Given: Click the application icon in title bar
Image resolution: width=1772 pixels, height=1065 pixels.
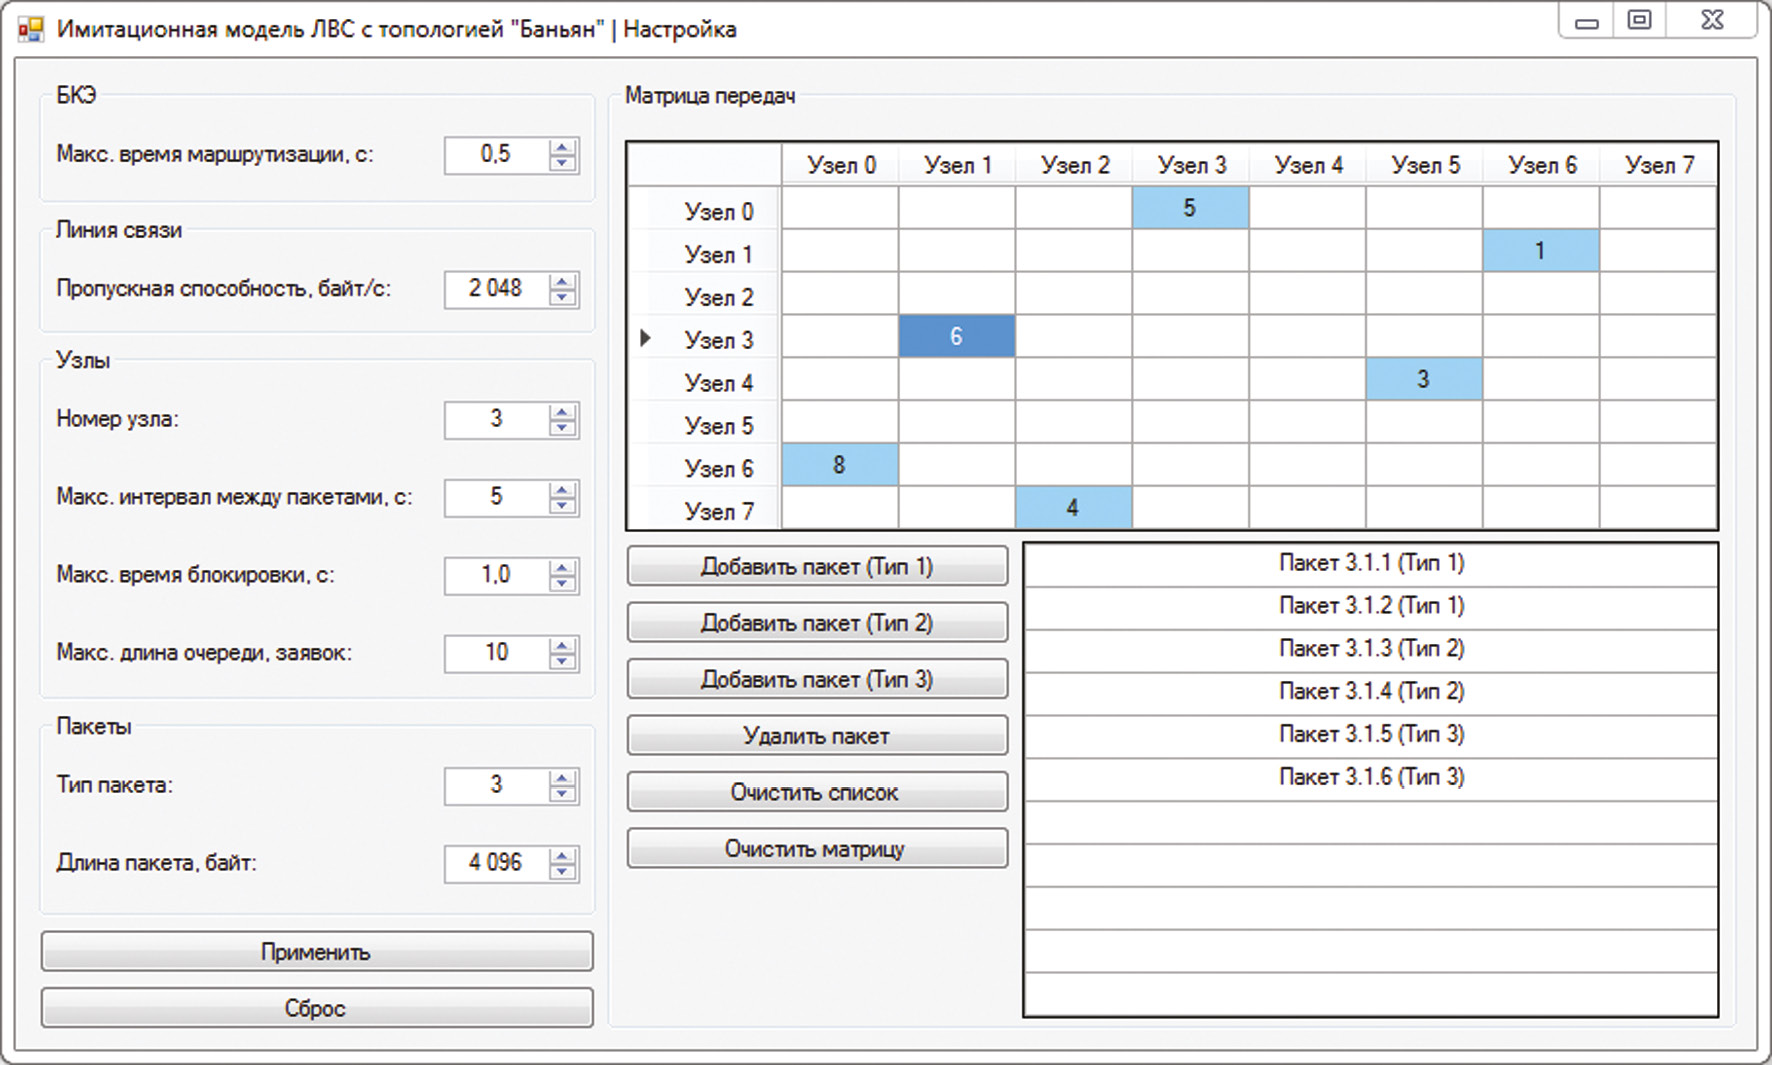Looking at the screenshot, I should click(x=30, y=29).
